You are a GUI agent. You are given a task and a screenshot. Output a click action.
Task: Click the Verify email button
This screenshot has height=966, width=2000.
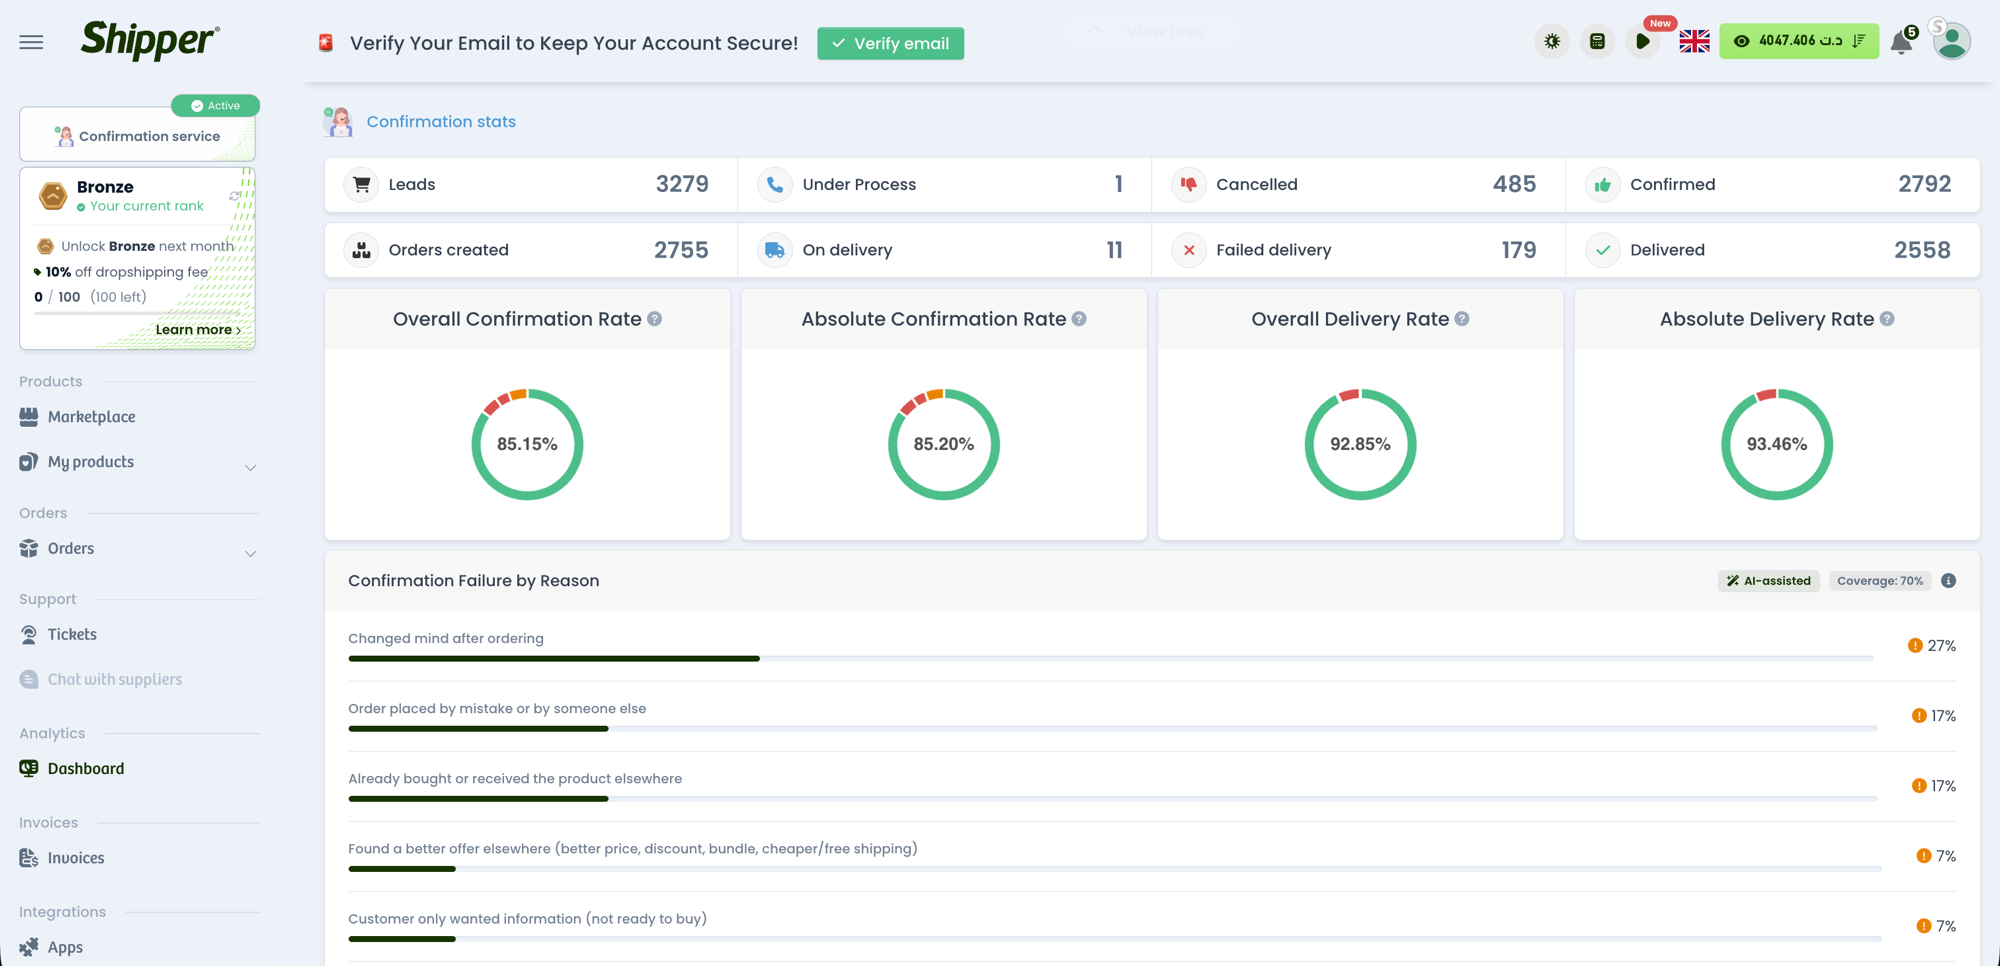[x=890, y=43]
